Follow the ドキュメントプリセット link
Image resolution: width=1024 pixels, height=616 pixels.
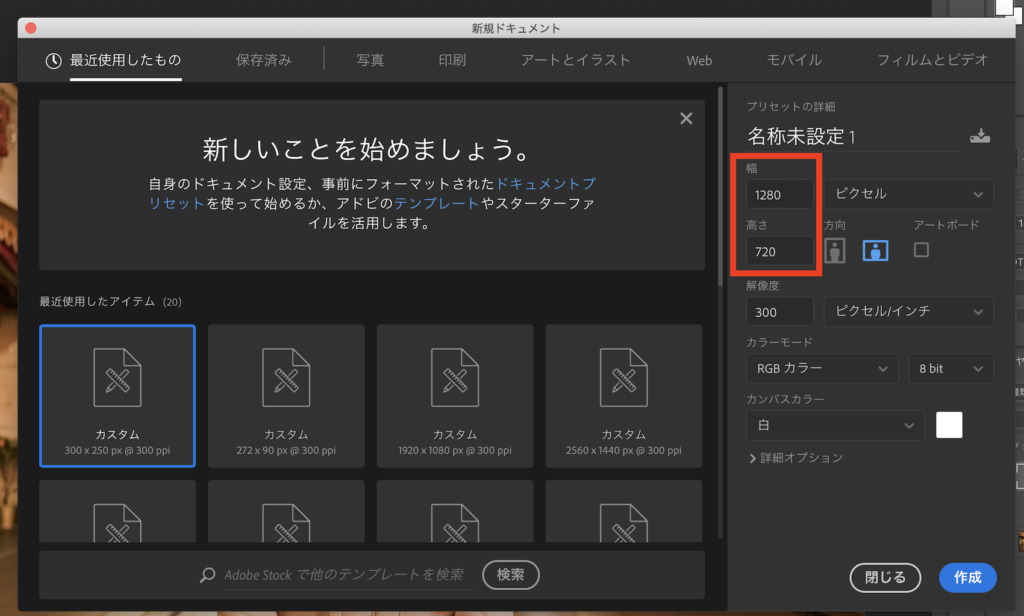tap(546, 184)
